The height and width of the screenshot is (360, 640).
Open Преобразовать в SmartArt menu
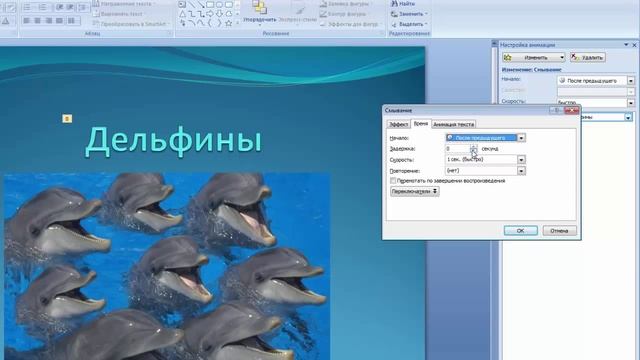(x=131, y=24)
